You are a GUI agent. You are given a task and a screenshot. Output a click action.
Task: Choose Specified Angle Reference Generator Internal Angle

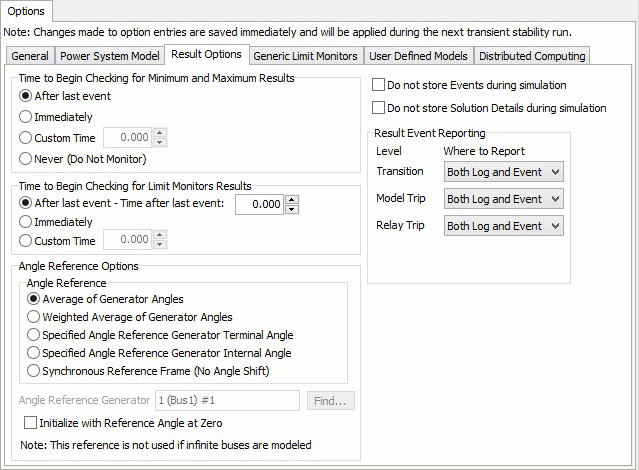click(x=35, y=353)
